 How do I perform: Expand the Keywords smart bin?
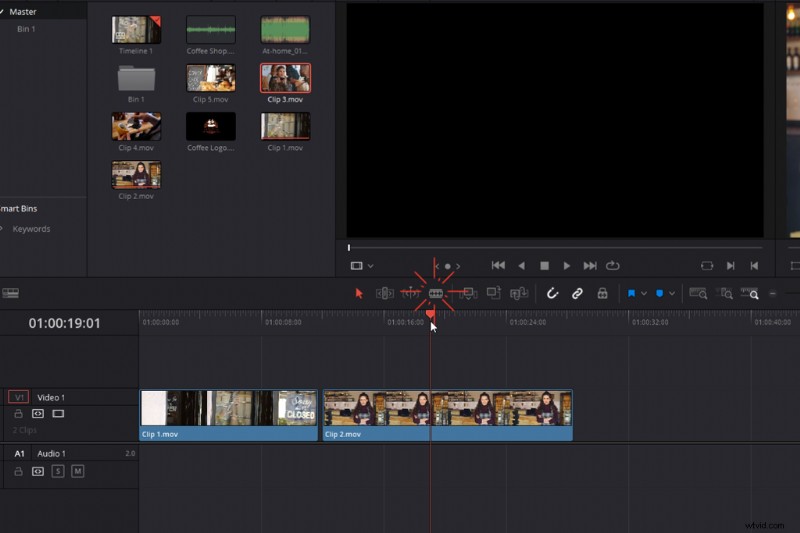2,229
